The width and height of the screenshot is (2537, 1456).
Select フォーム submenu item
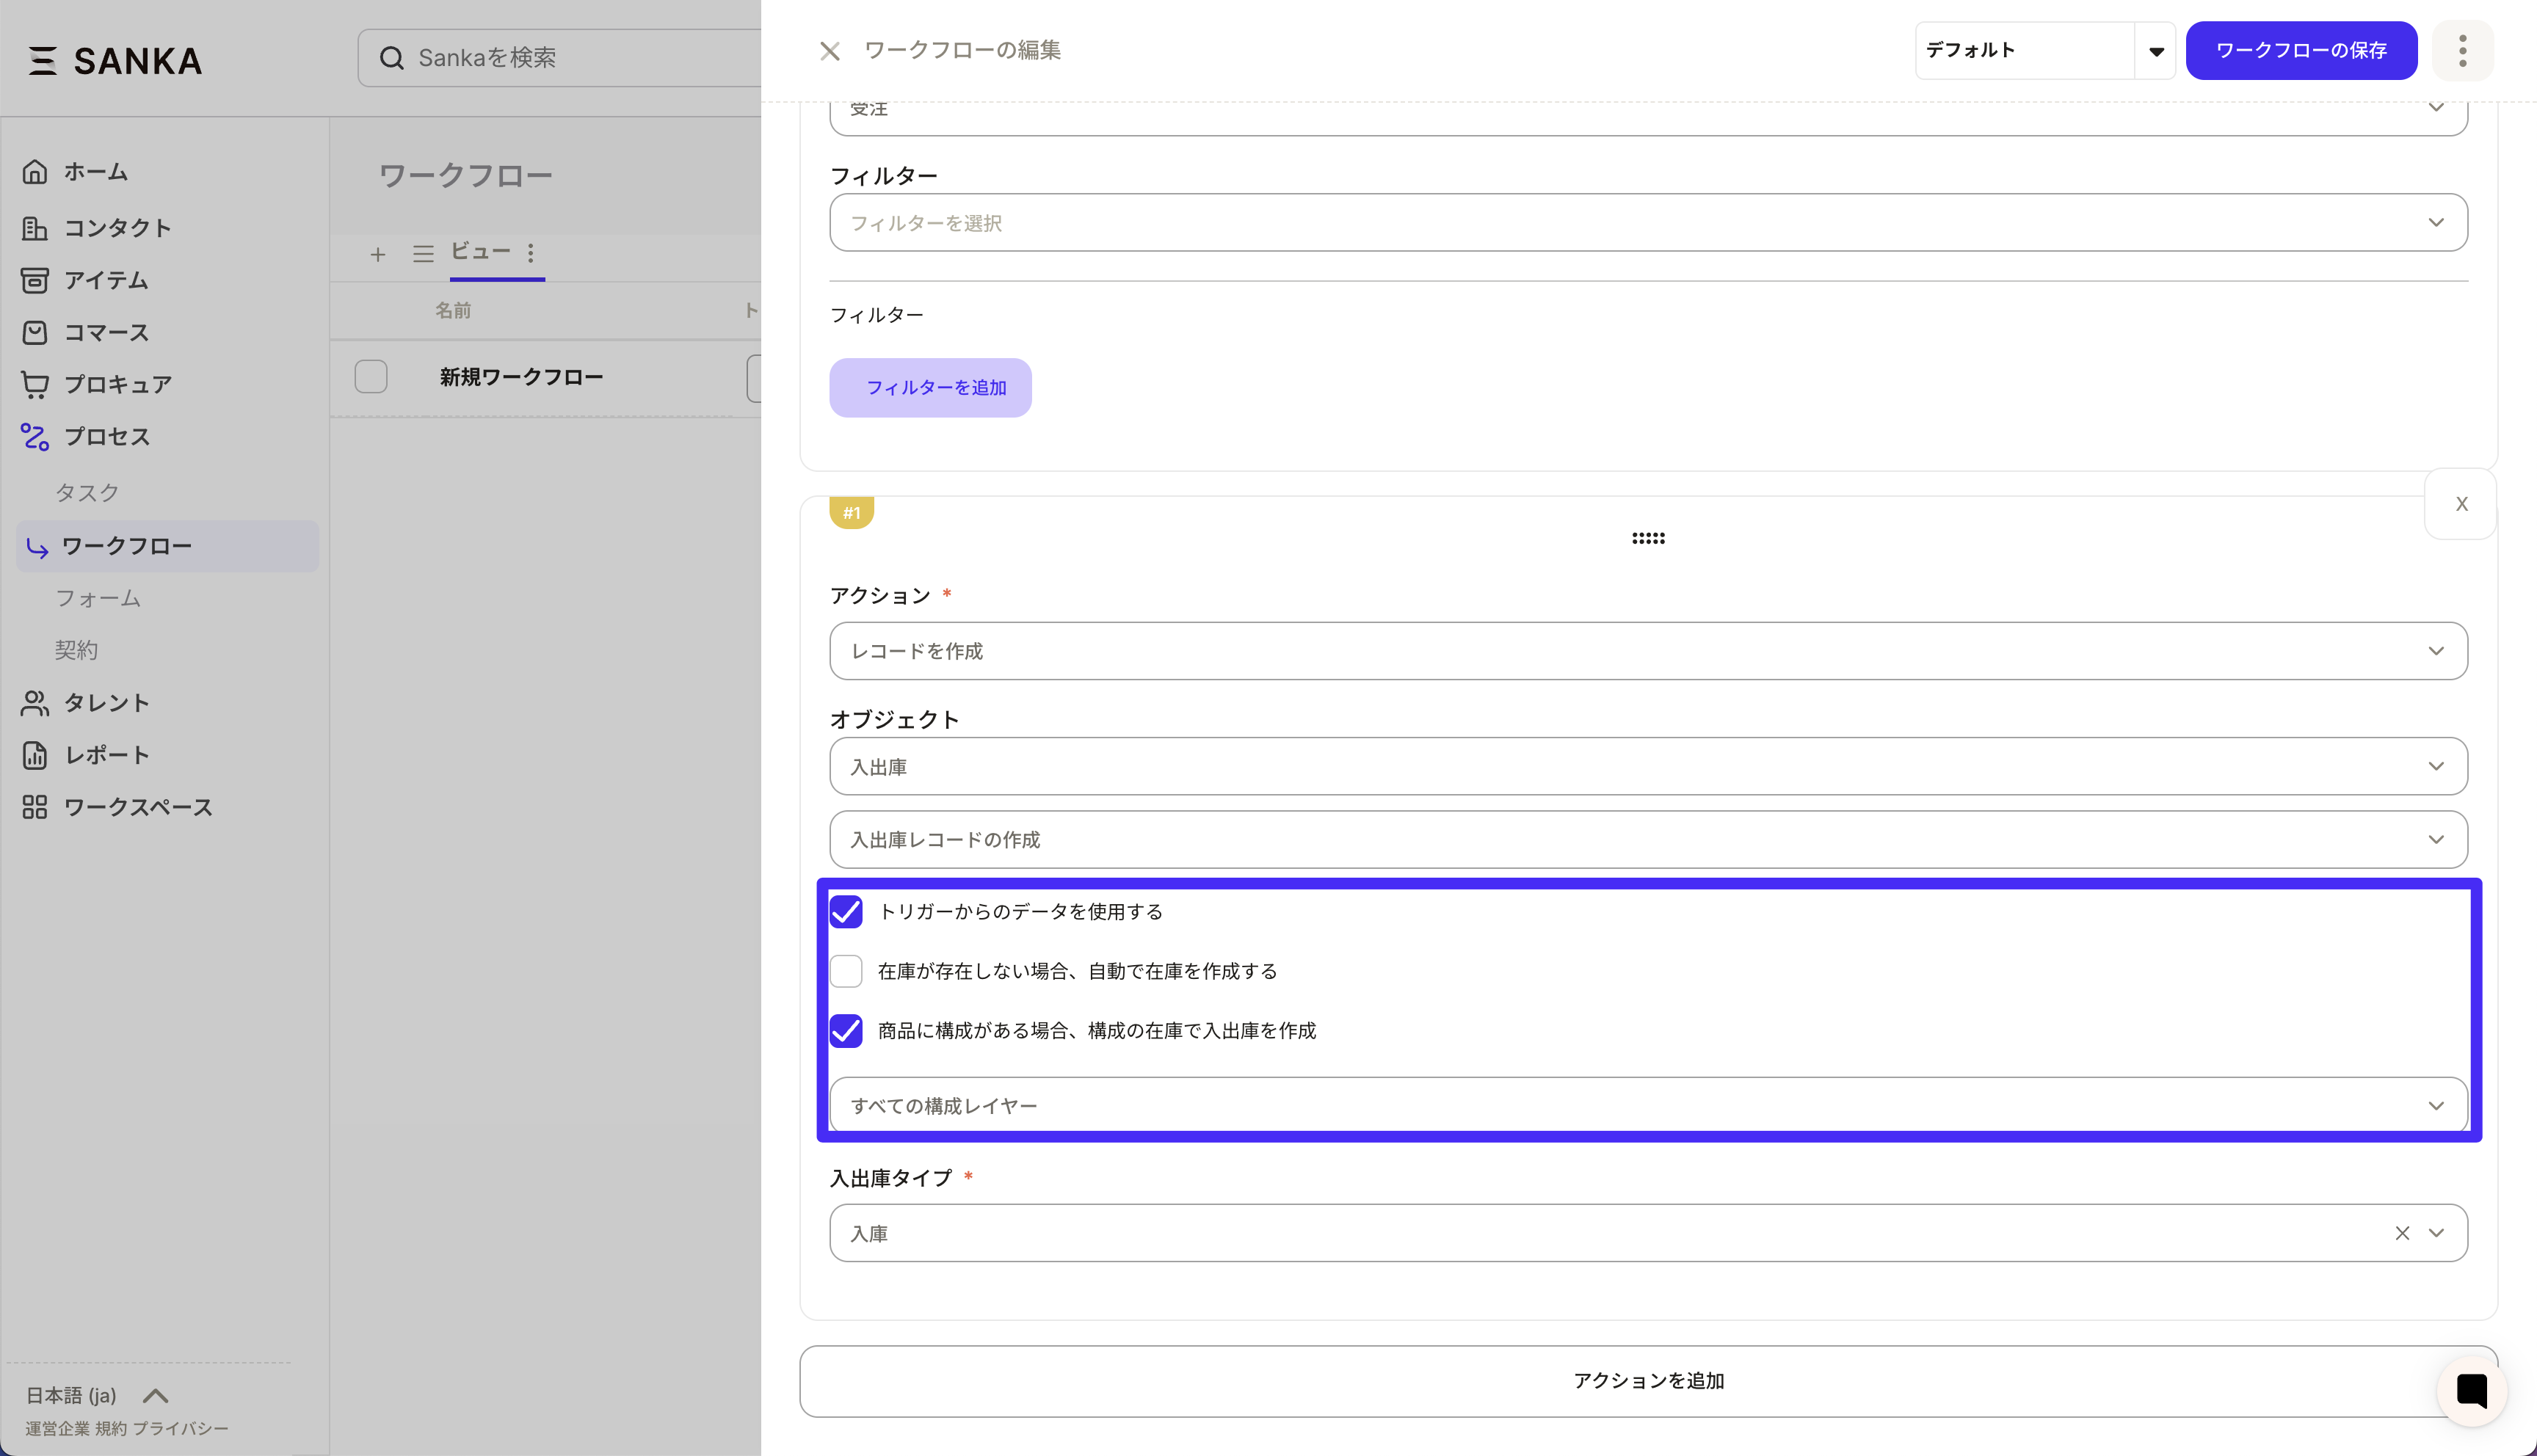98,598
